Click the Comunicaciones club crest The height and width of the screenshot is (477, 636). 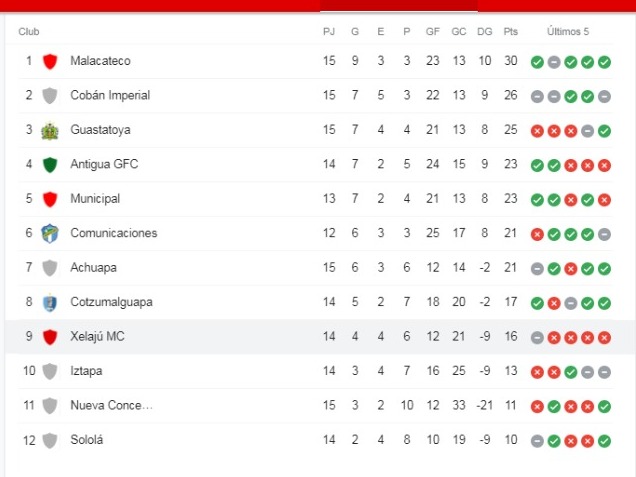coord(50,234)
